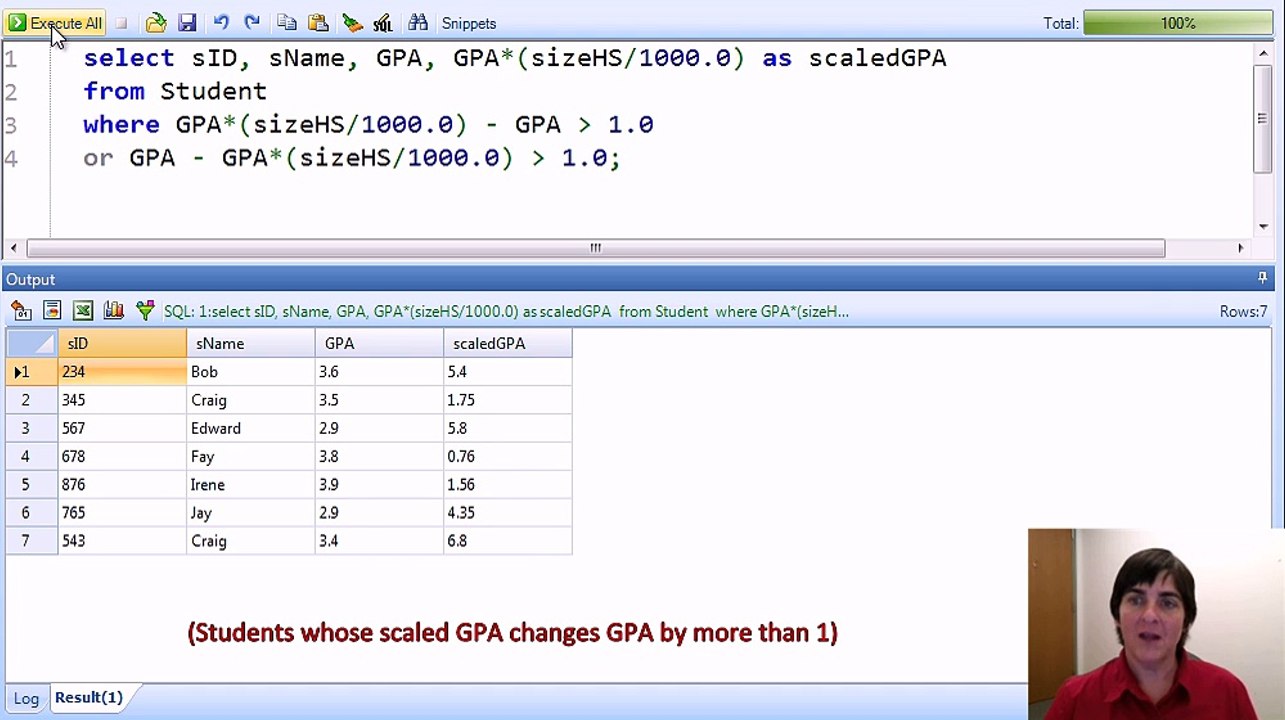This screenshot has height=720, width=1285.
Task: Click the SQL formatter icon
Action: tap(383, 23)
